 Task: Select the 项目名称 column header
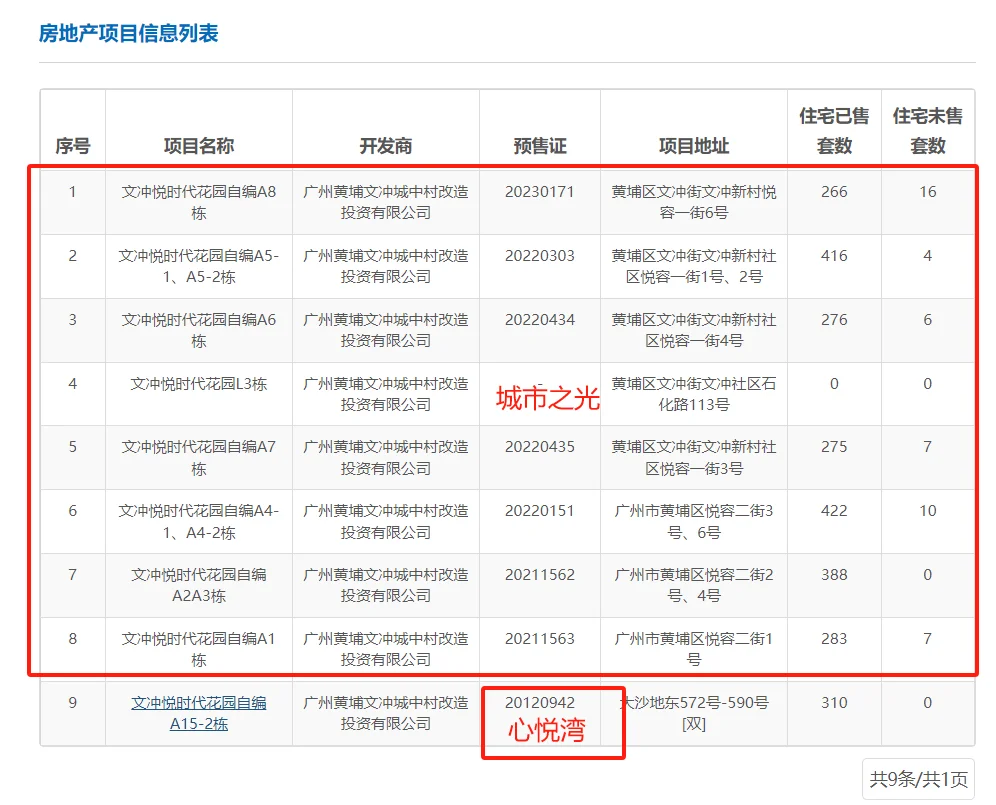199,146
